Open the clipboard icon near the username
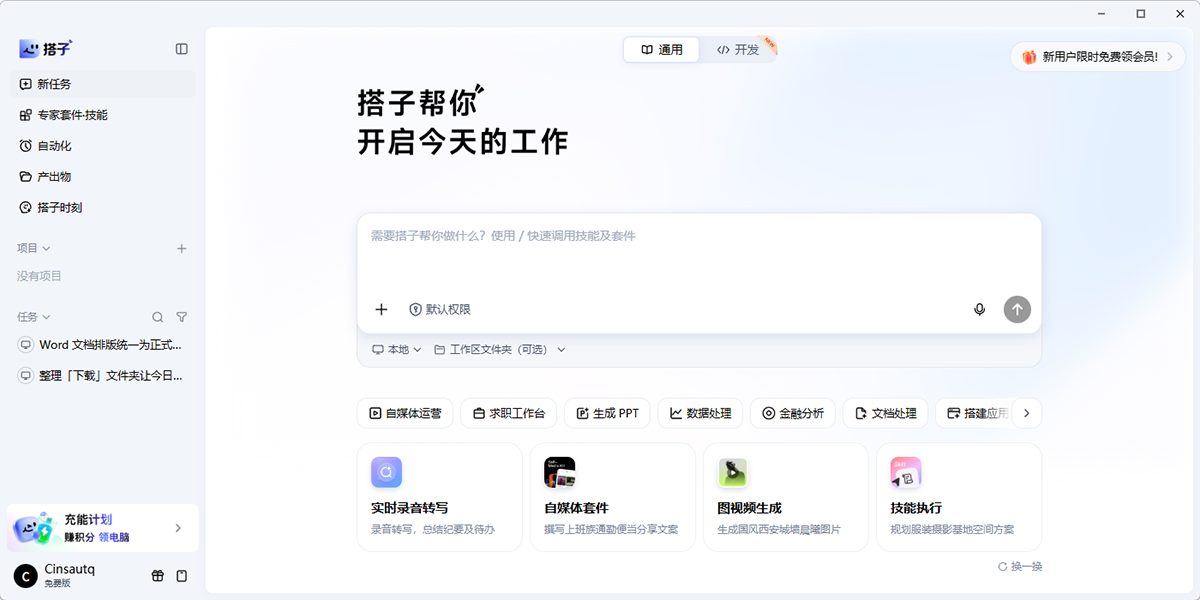Image resolution: width=1200 pixels, height=600 pixels. [181, 576]
